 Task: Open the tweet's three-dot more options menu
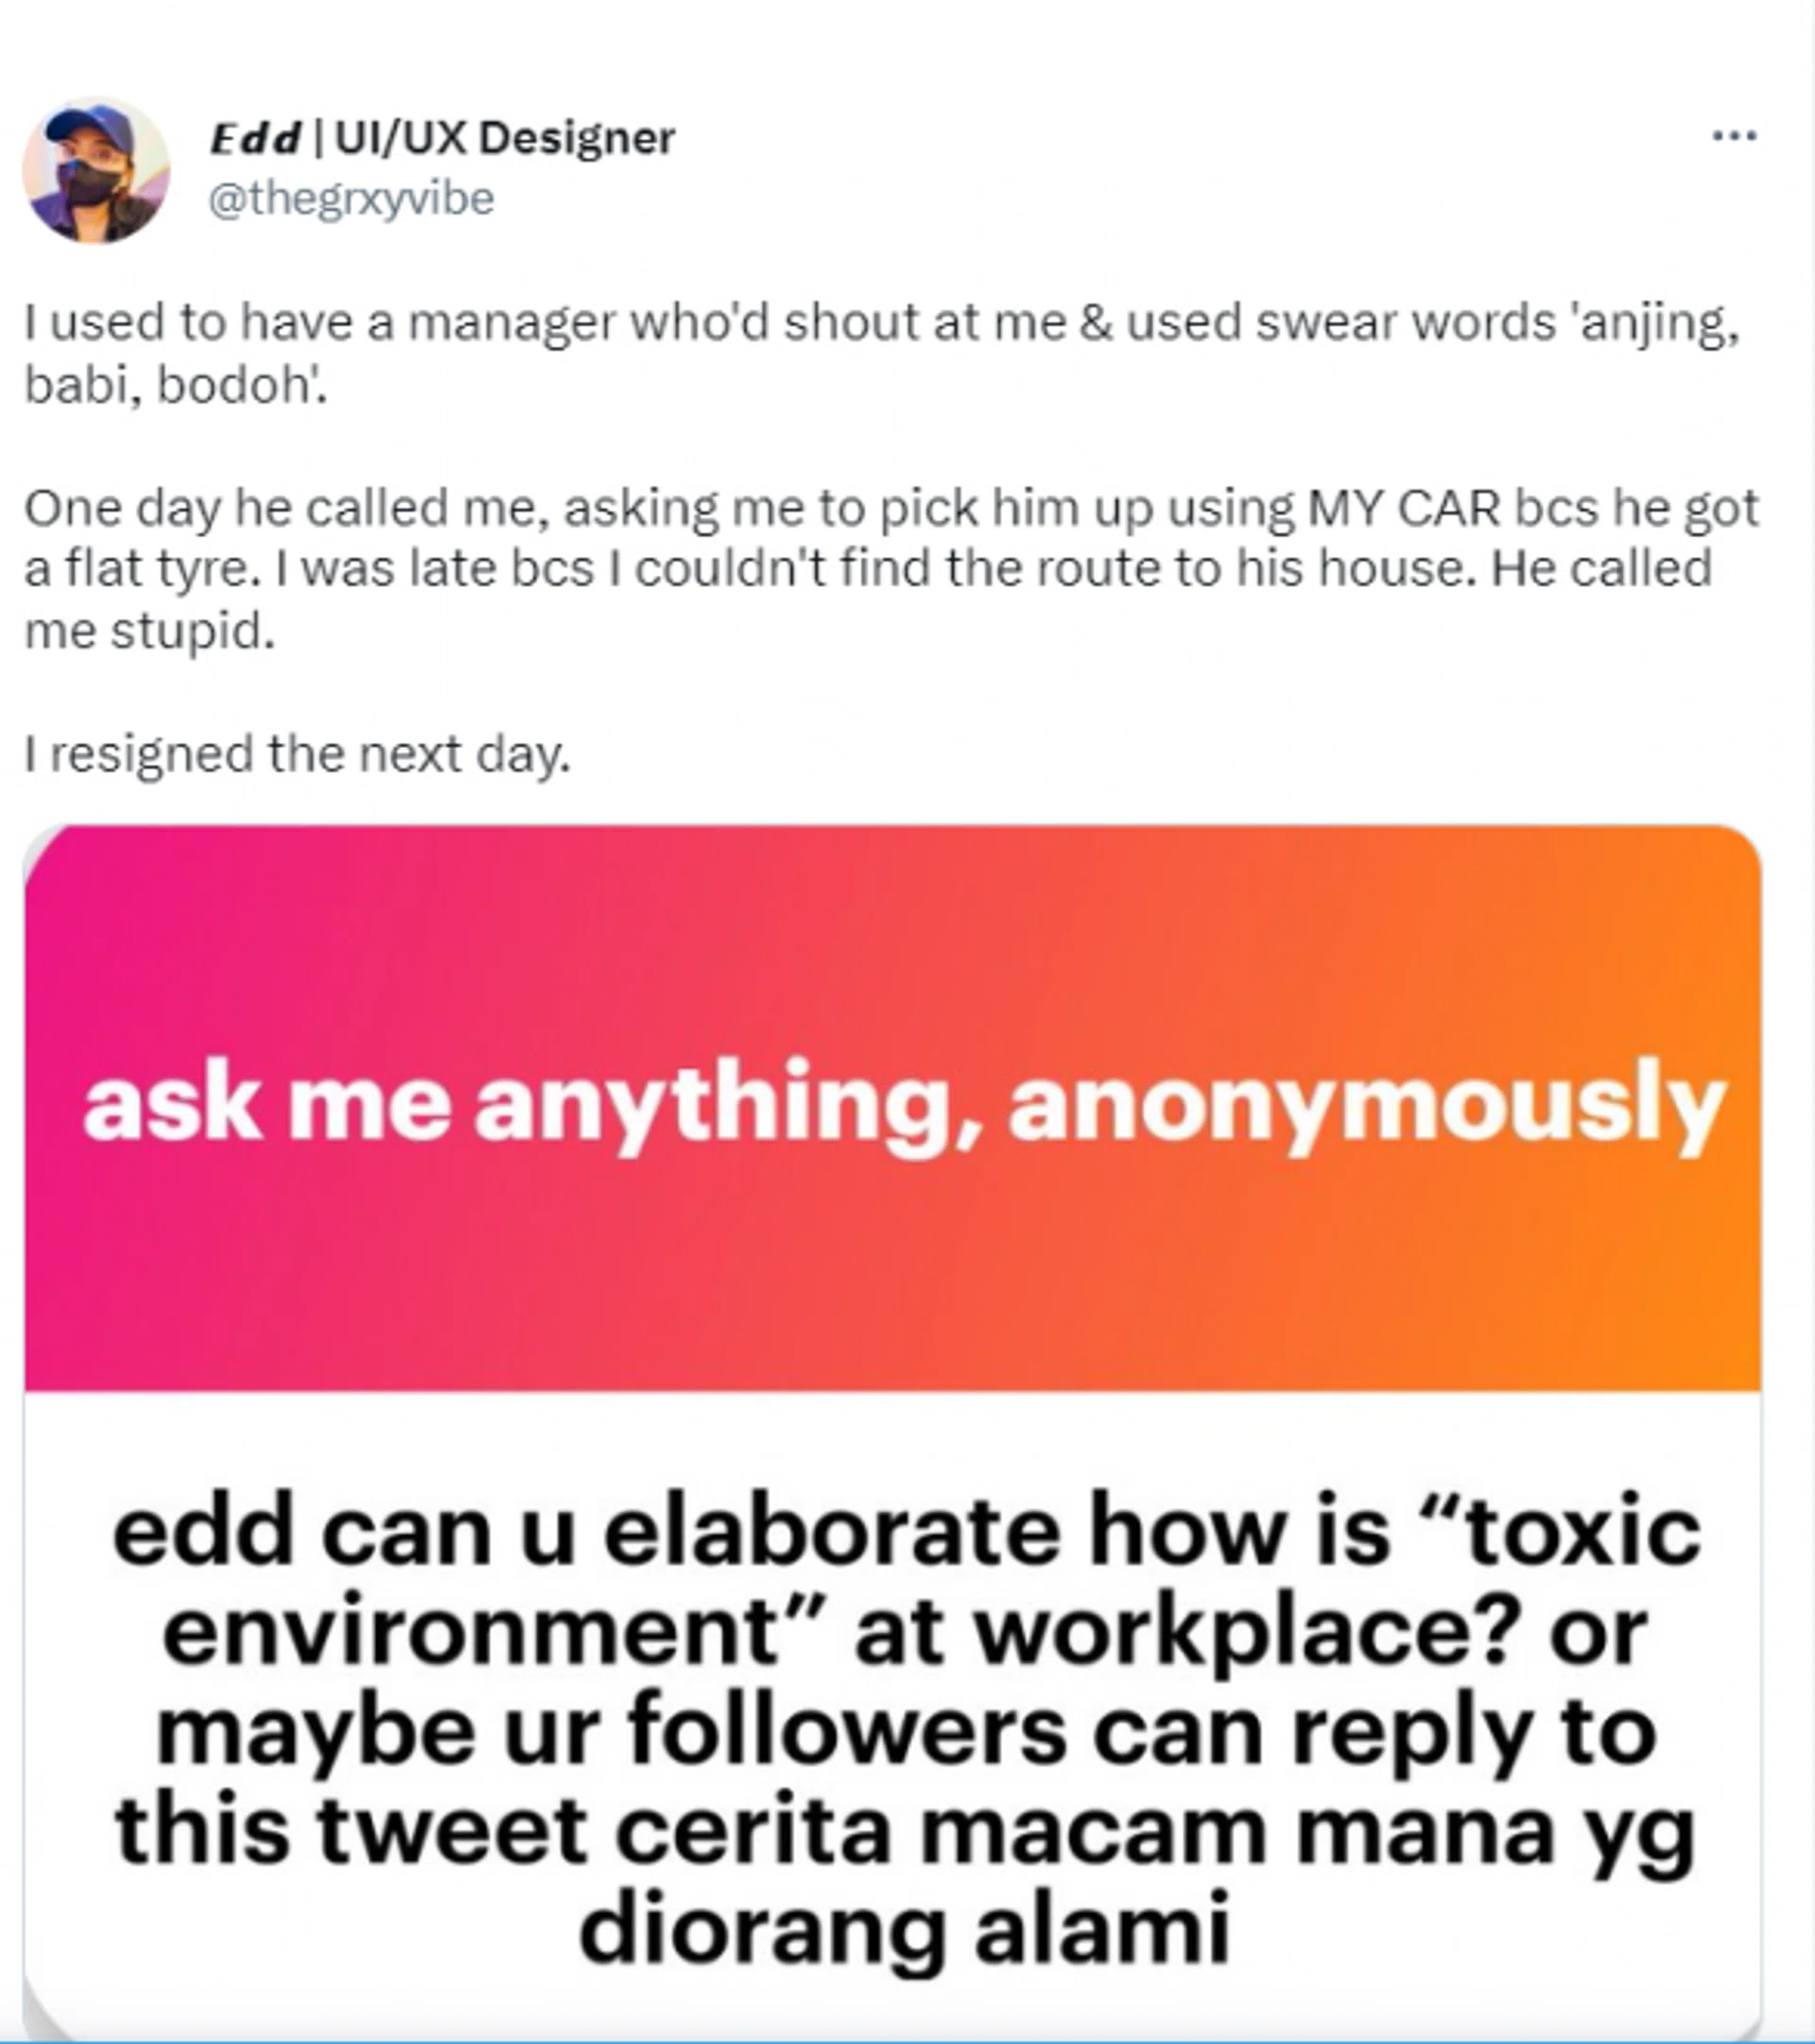point(1734,135)
